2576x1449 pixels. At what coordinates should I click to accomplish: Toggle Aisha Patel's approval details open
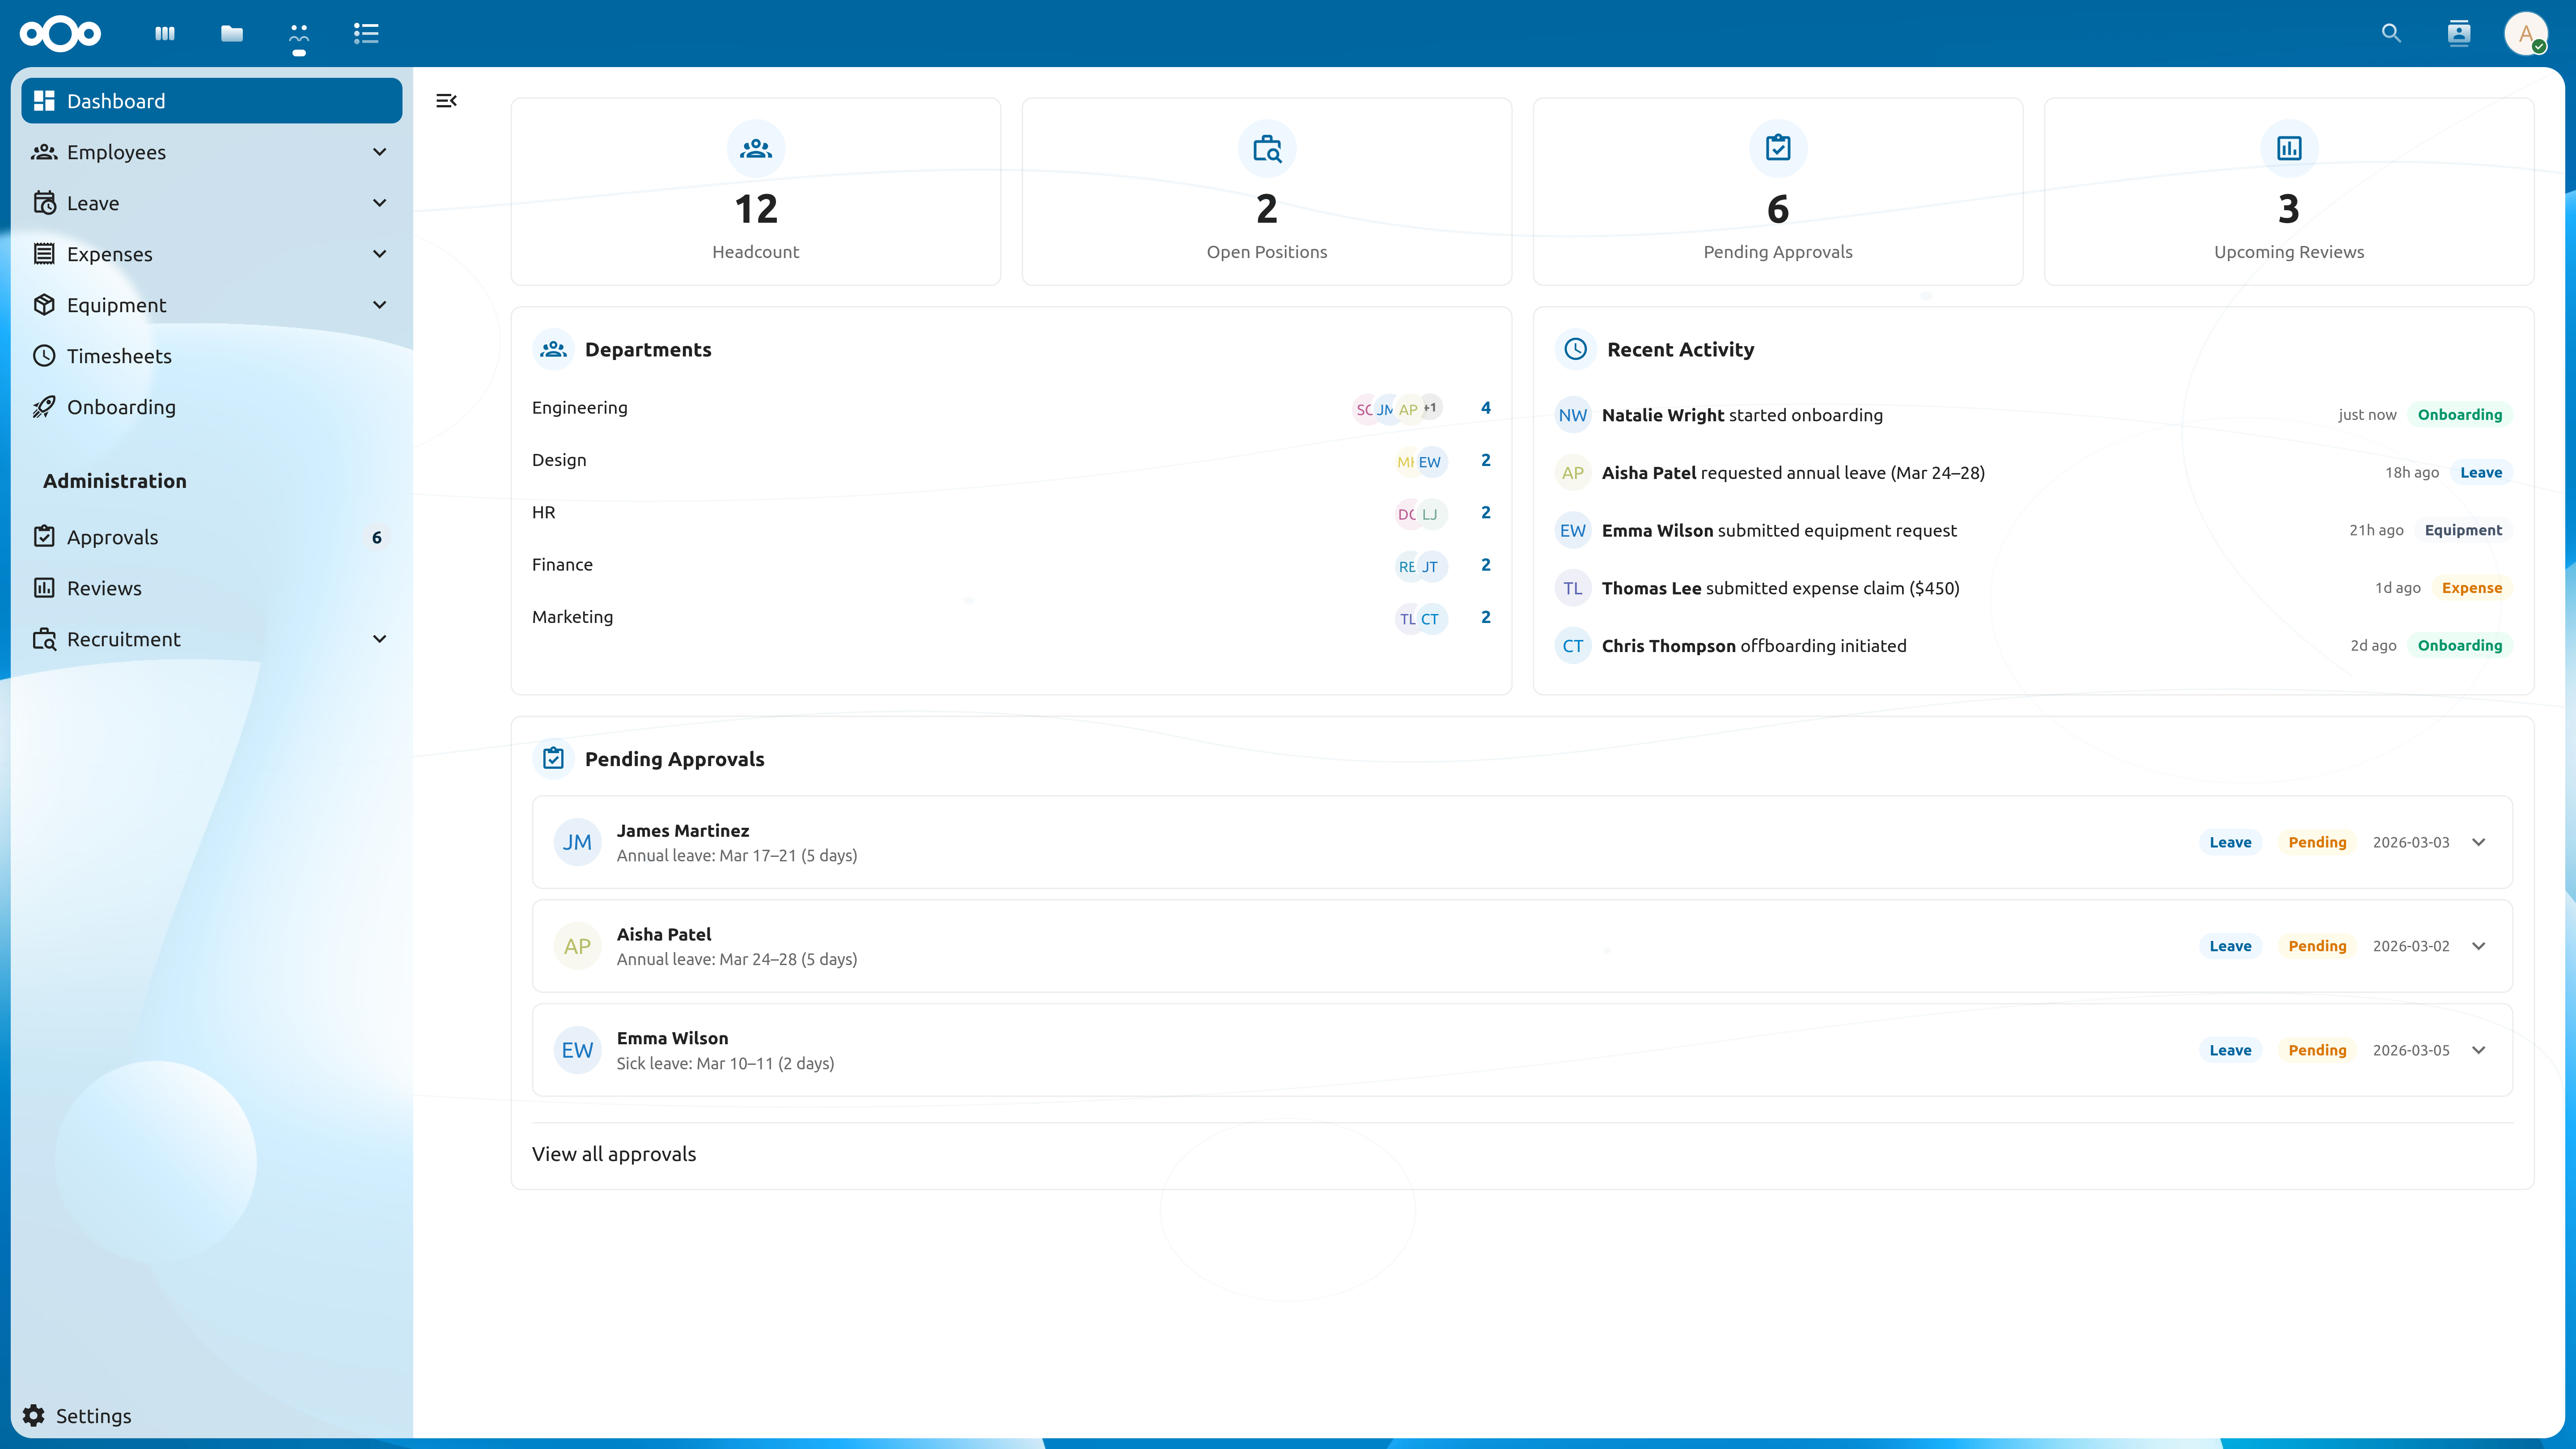coord(2478,946)
